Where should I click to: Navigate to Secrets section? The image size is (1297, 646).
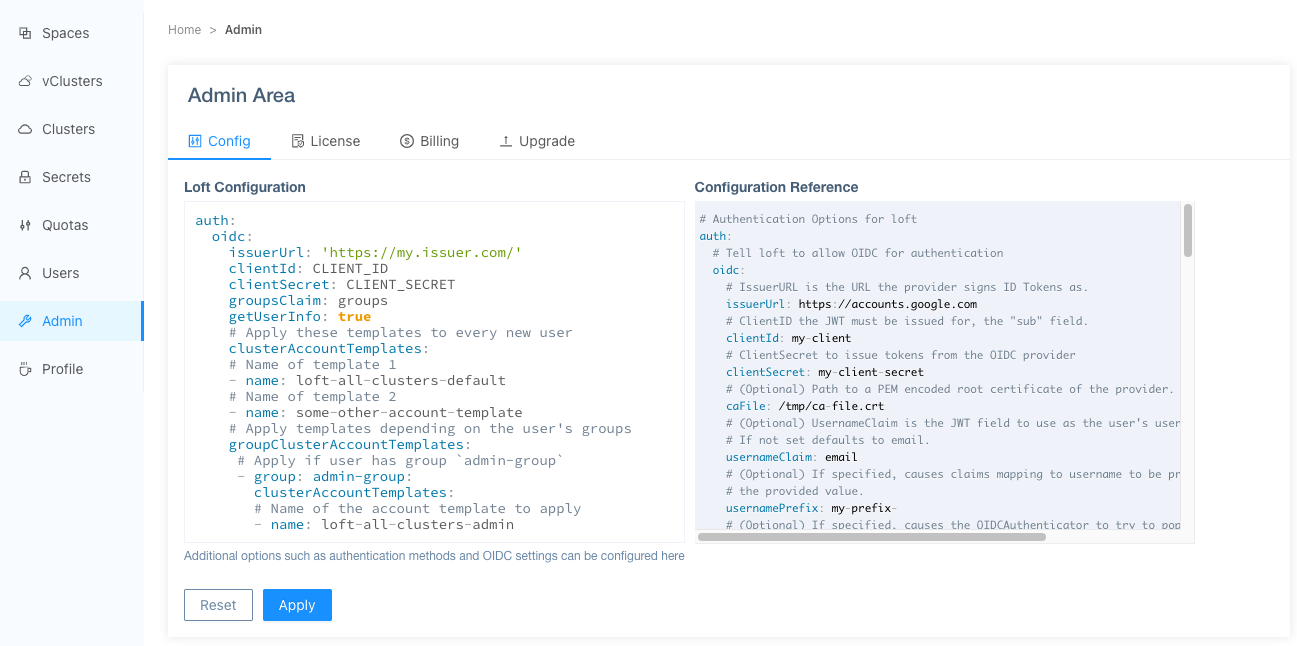(x=71, y=177)
